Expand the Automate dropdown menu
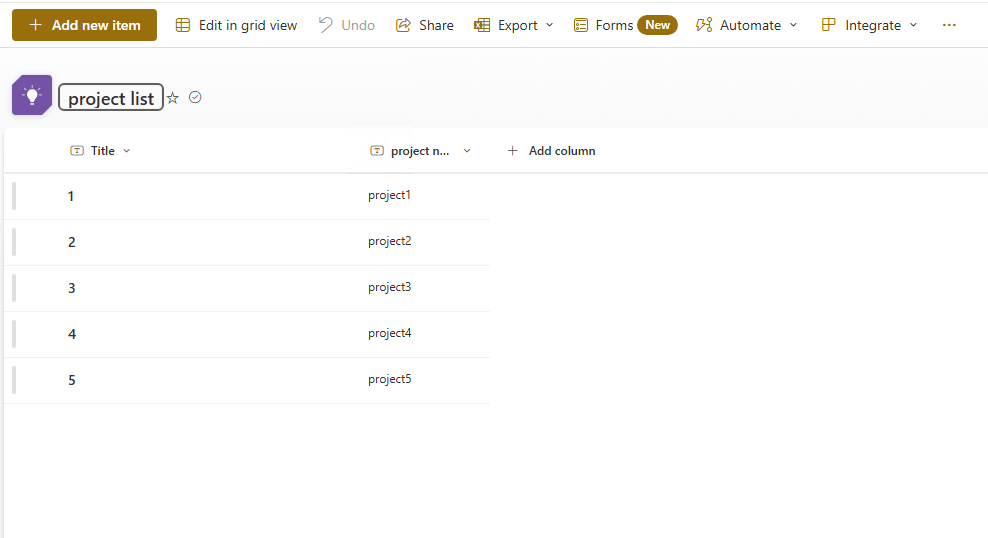 pyautogui.click(x=747, y=25)
